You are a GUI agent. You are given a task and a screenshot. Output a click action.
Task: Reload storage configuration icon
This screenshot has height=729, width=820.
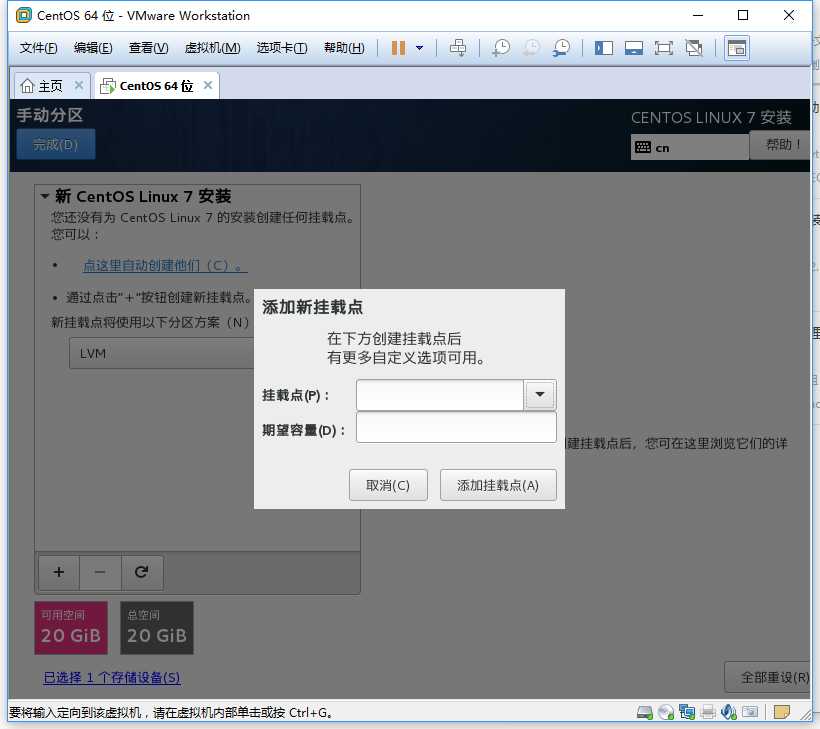[142, 572]
